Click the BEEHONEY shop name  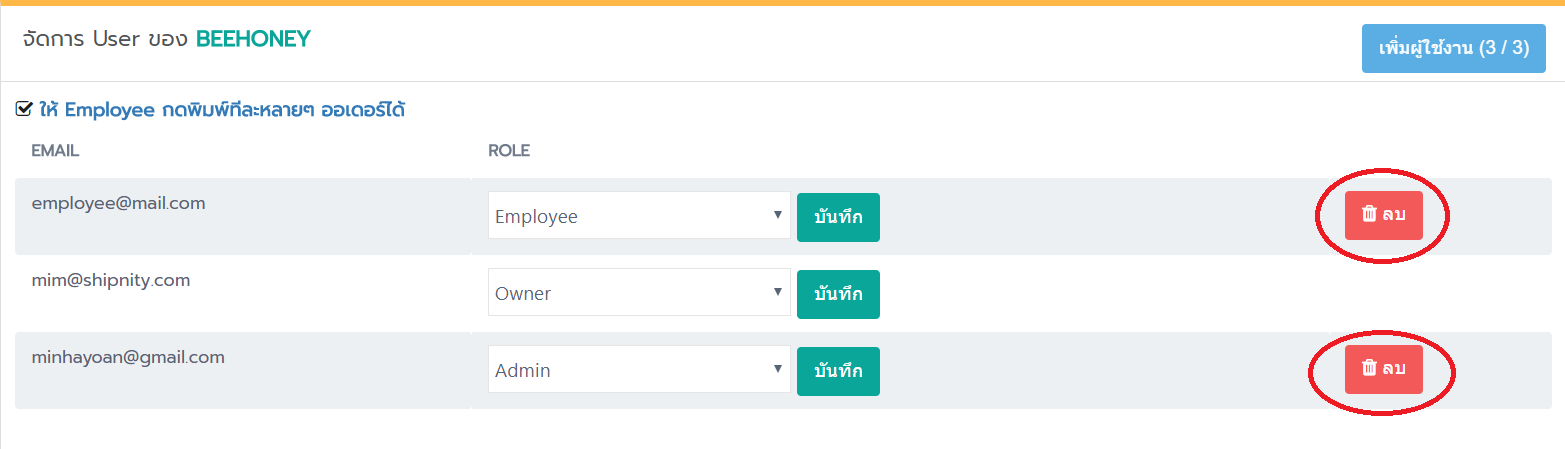click(253, 39)
